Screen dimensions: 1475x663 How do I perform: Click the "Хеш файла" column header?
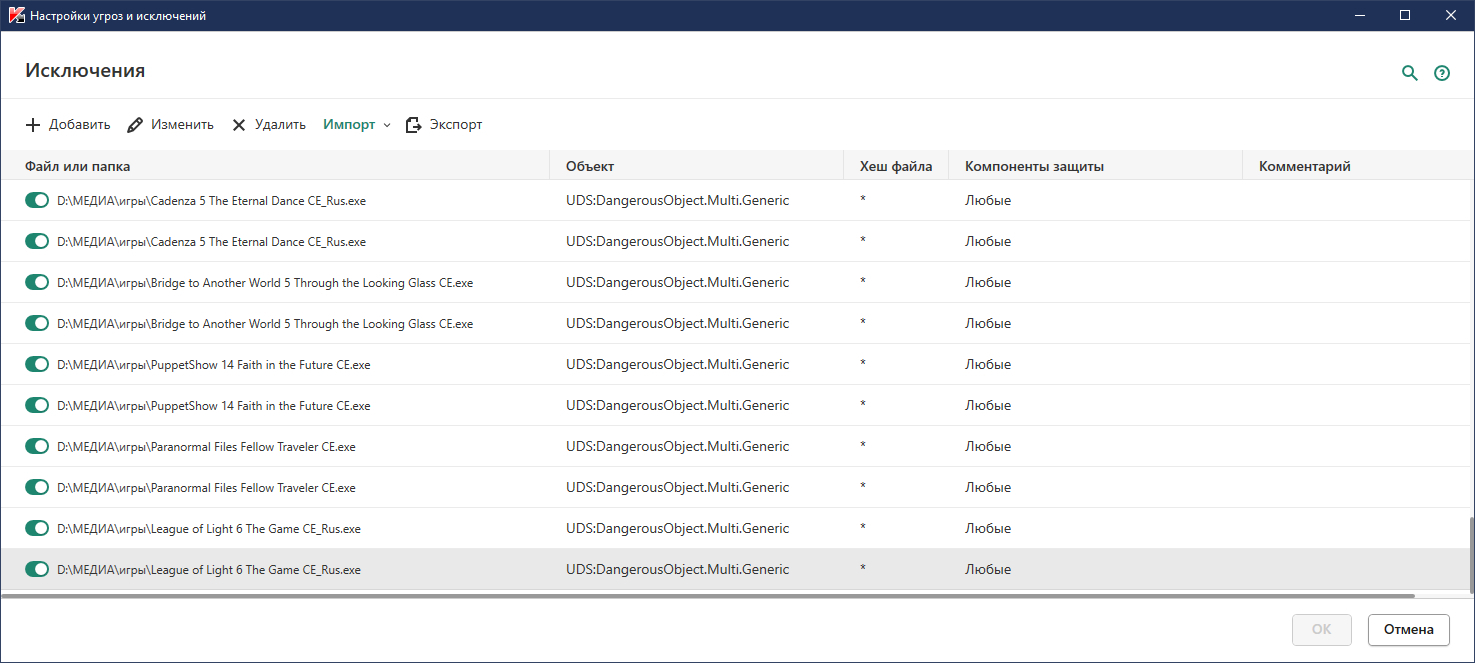click(x=896, y=166)
